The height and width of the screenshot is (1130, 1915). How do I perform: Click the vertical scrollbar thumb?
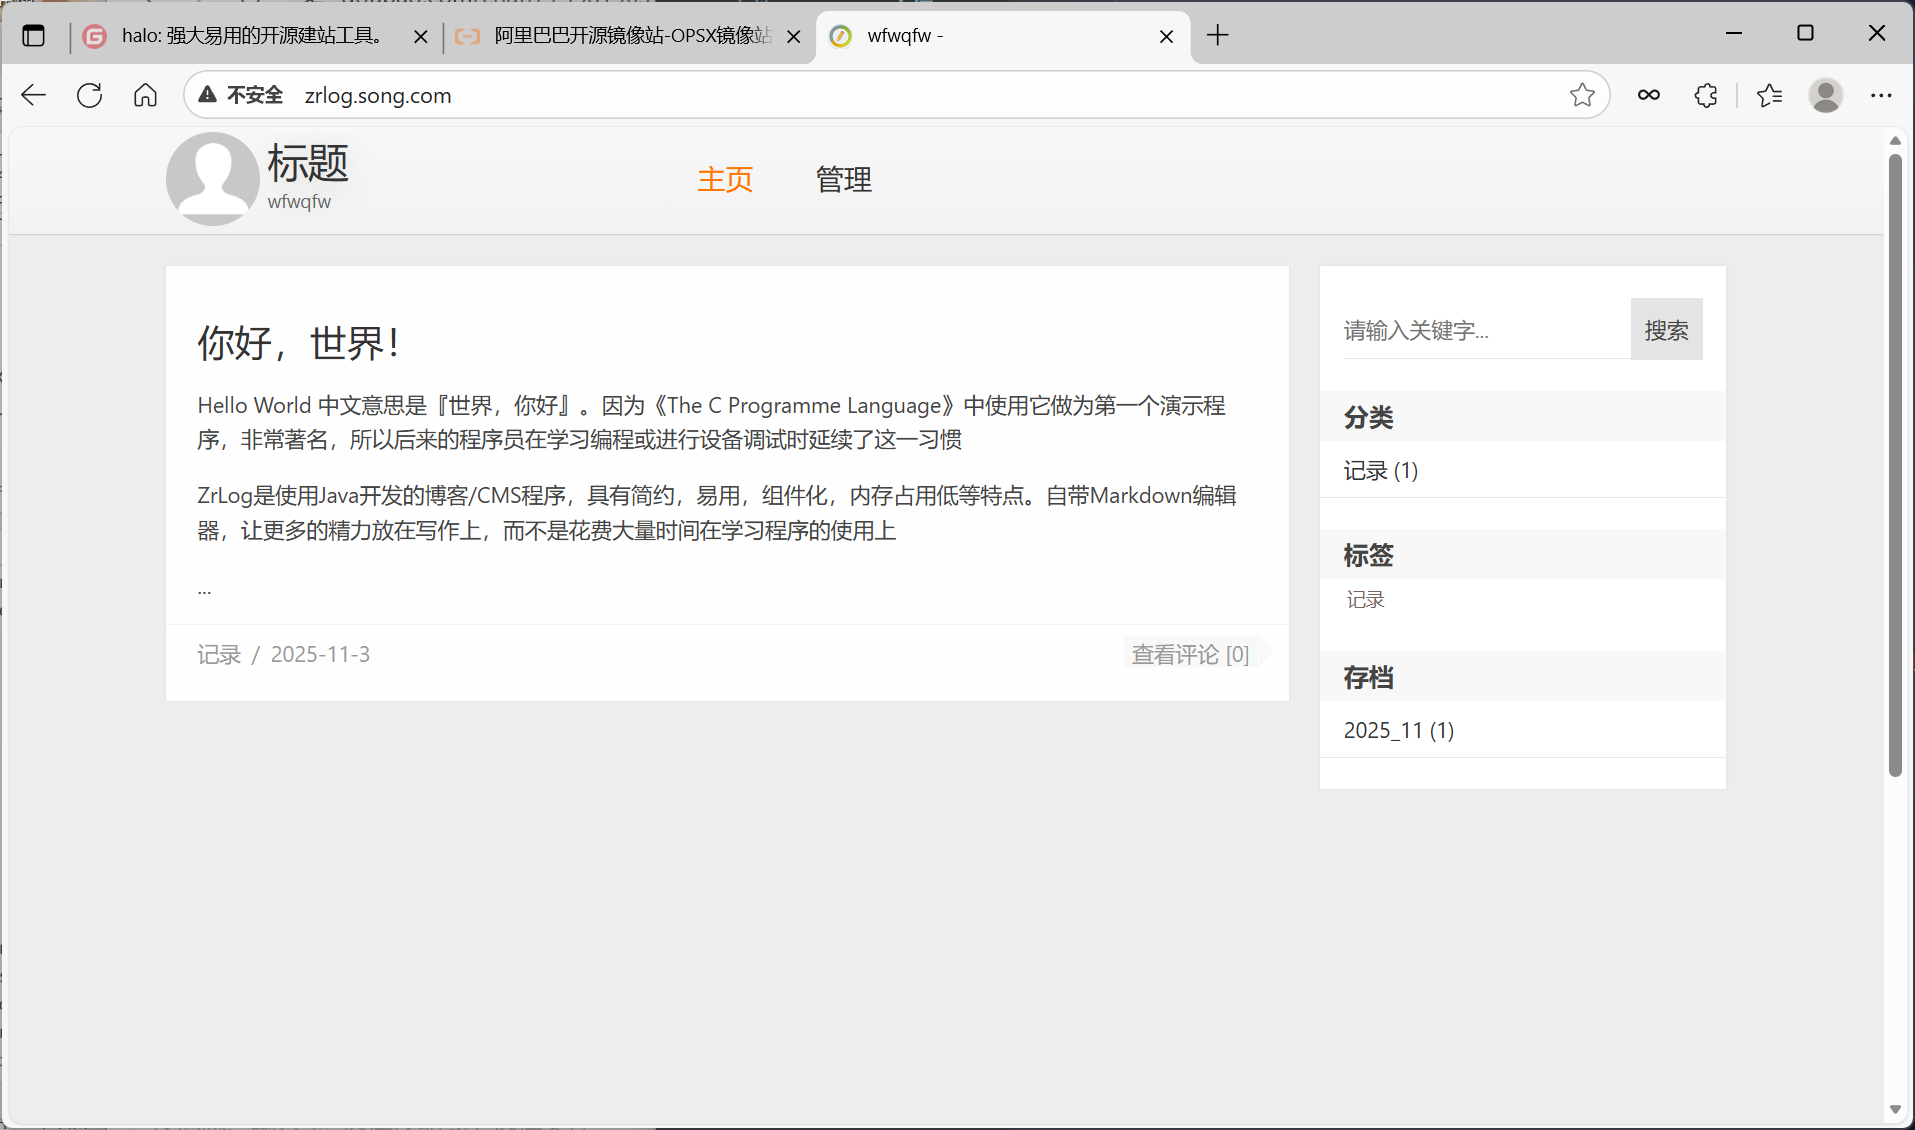coord(1895,465)
